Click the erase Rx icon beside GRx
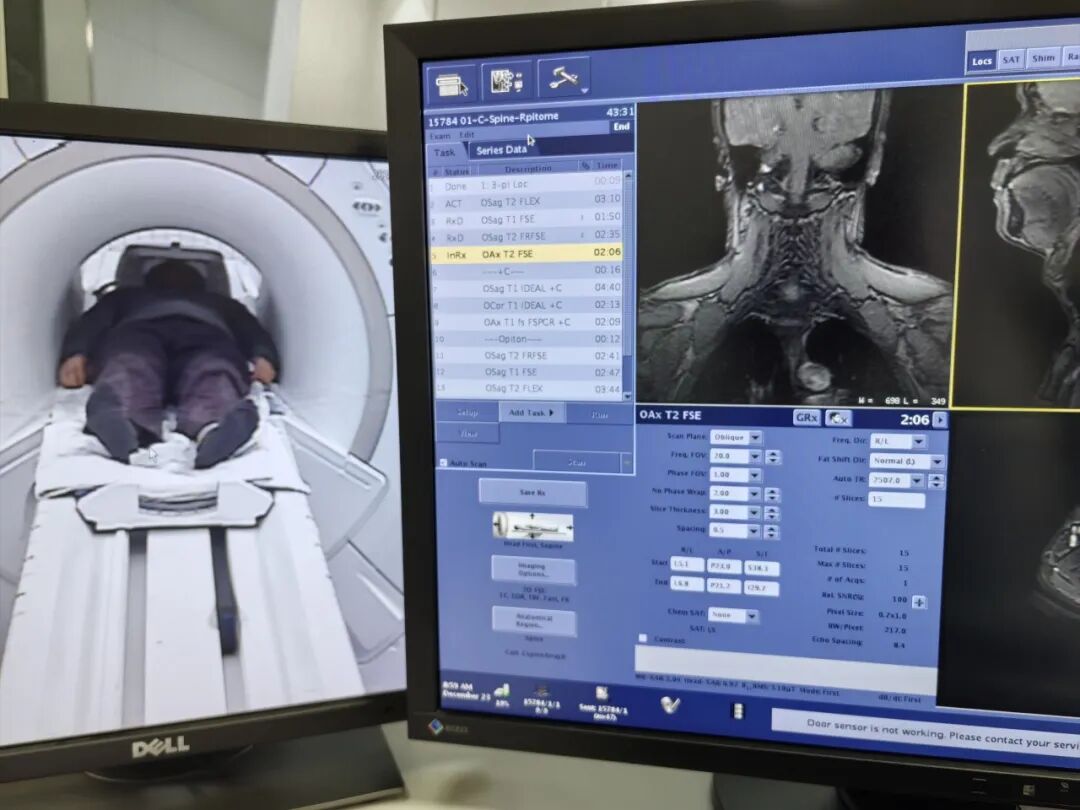 coord(838,419)
